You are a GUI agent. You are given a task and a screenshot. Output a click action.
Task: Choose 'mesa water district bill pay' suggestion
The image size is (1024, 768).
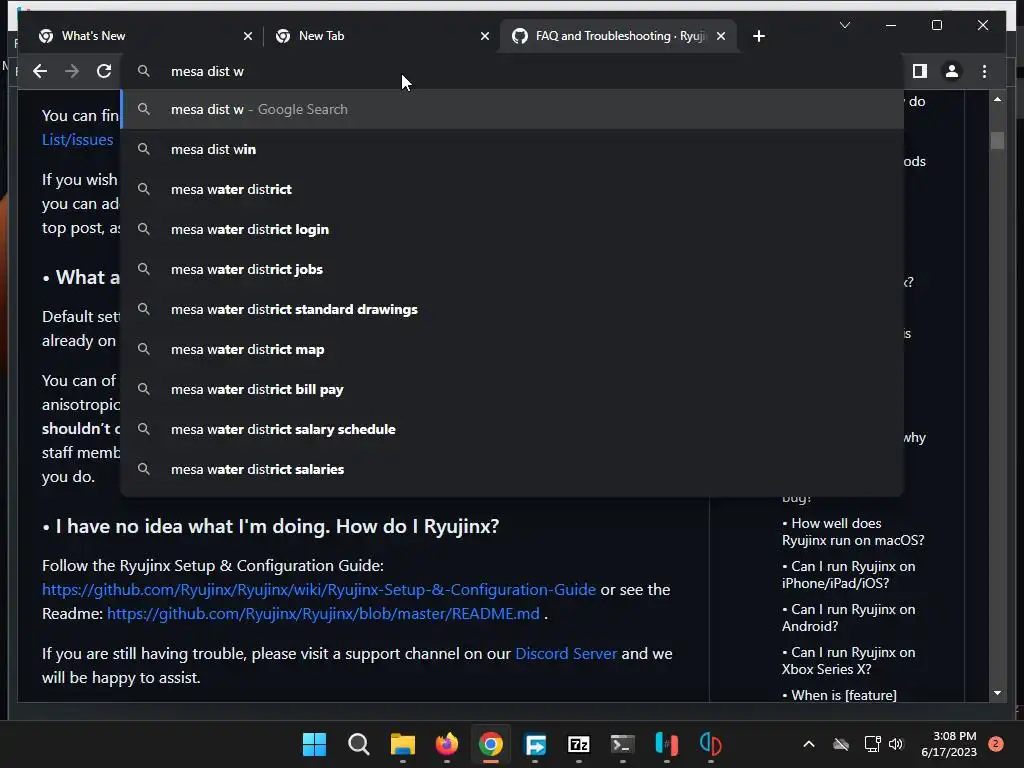pyautogui.click(x=513, y=389)
